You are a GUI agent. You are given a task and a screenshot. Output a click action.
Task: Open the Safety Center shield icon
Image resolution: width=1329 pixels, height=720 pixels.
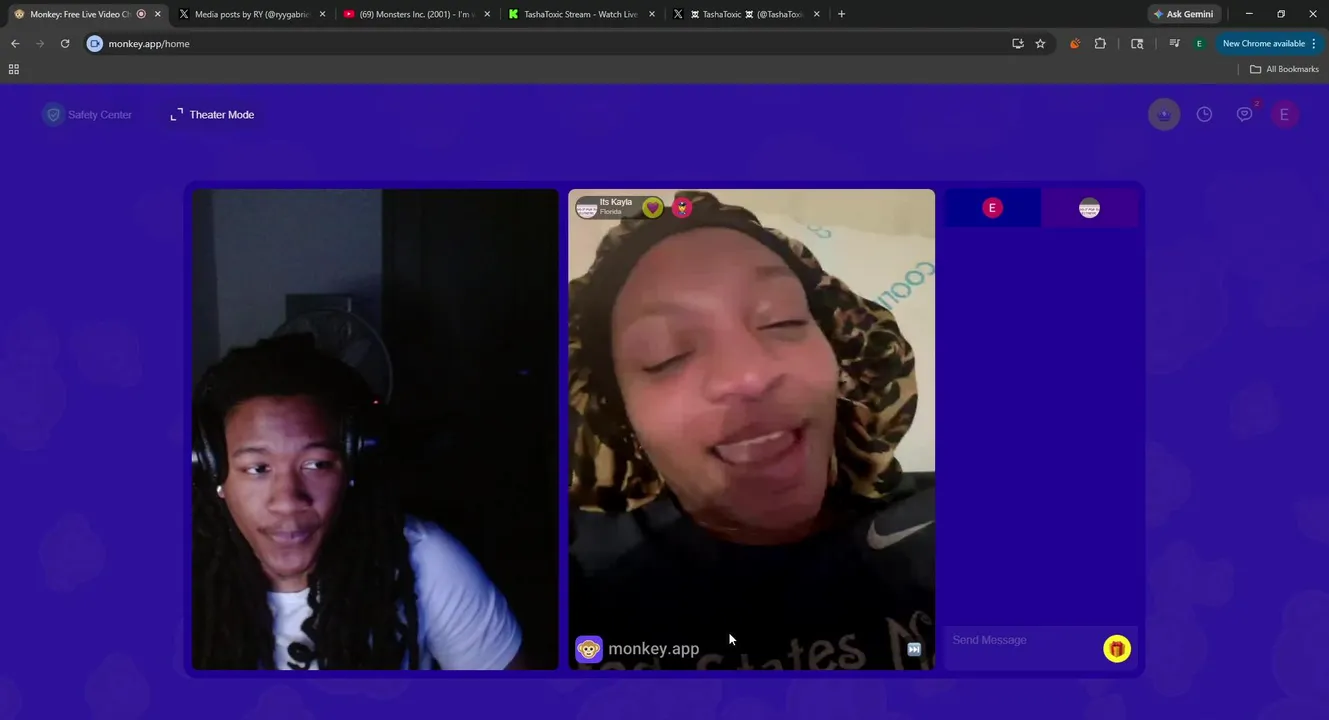coord(53,115)
